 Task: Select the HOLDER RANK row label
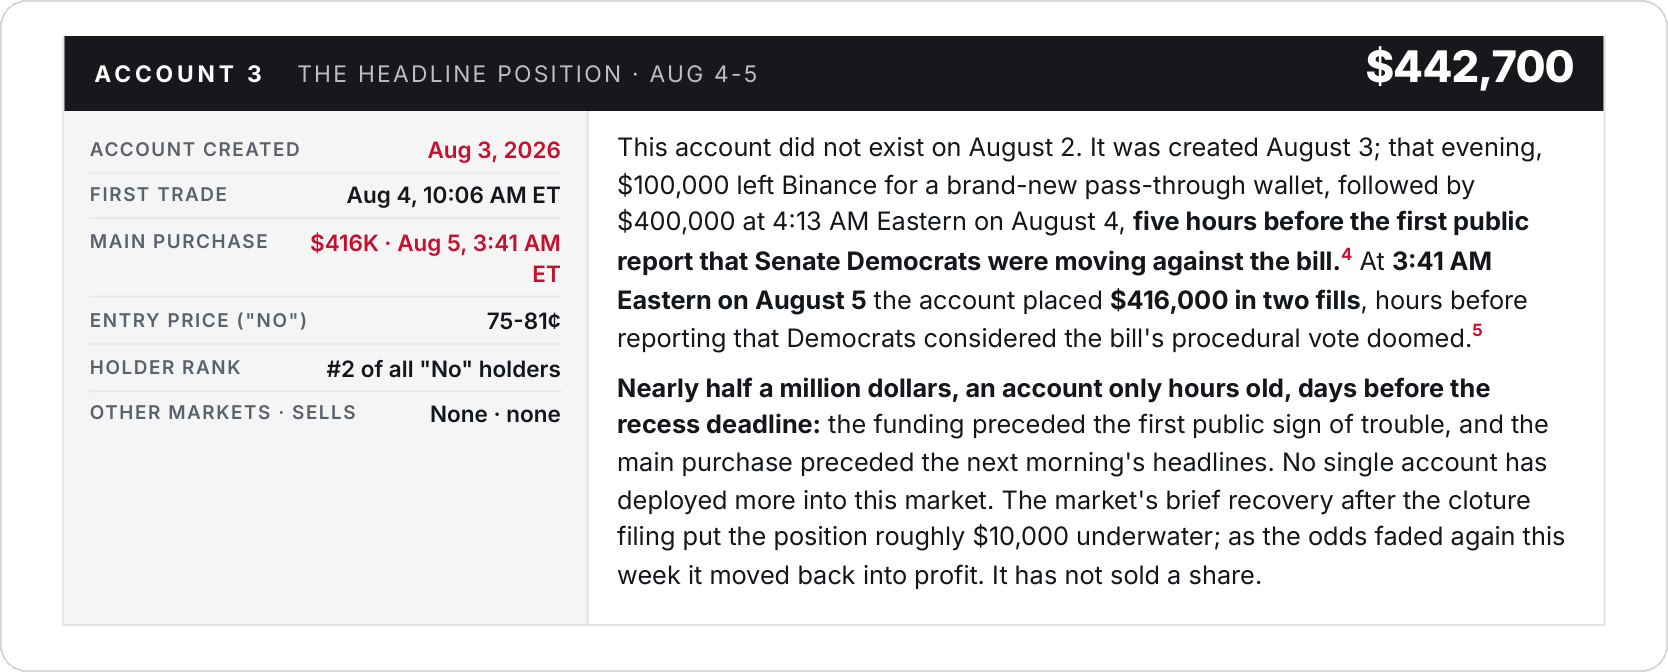pos(166,367)
